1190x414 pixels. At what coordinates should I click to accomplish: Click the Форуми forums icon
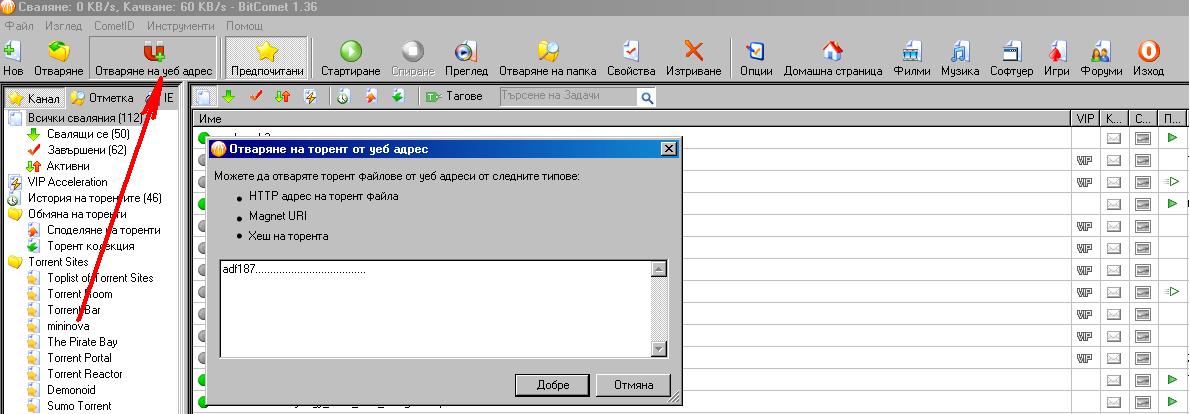coord(1100,52)
